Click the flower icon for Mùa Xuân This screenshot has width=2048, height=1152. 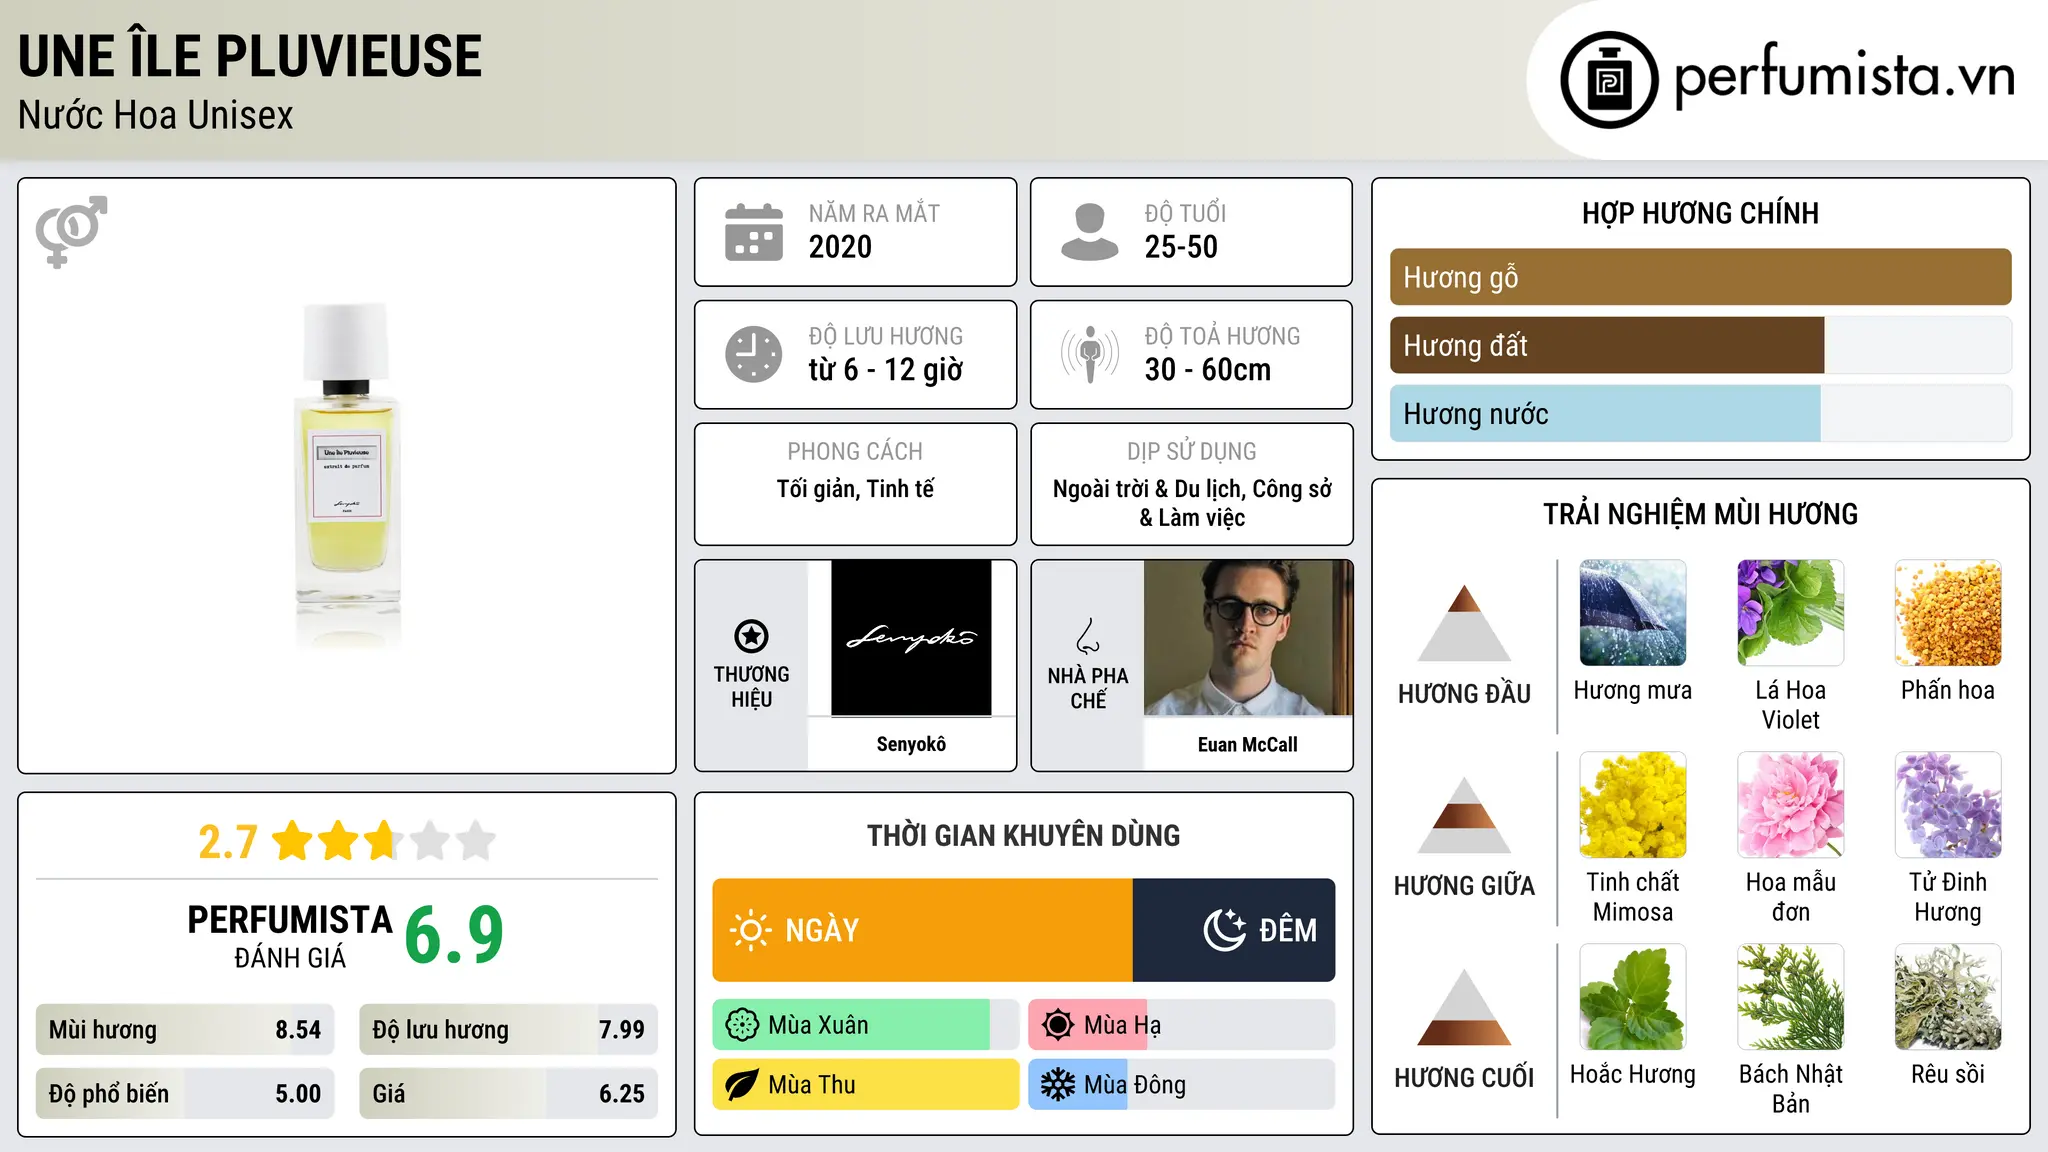coord(742,1025)
